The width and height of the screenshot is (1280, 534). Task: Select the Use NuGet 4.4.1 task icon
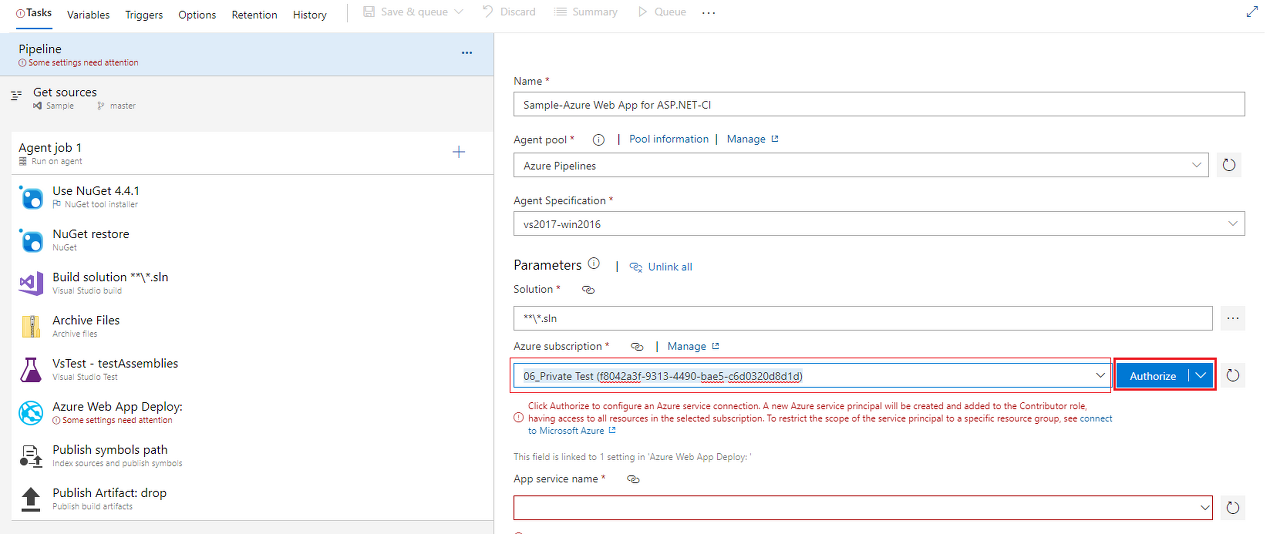(30, 196)
